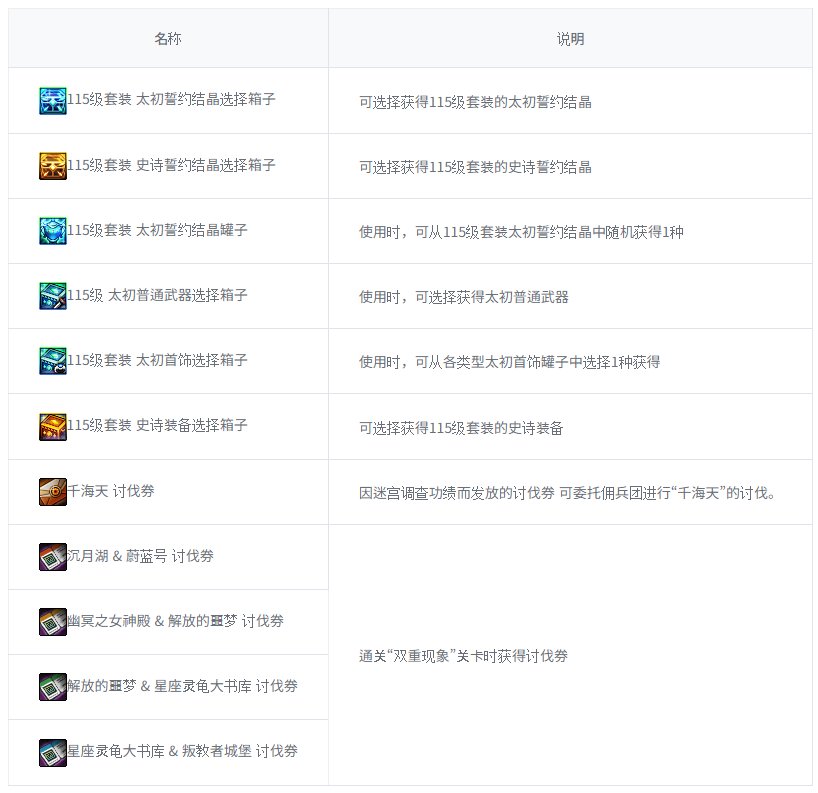Select the description 可选择获得115级套装的史诗誓约结晶
This screenshot has width=818, height=793.
click(x=475, y=167)
